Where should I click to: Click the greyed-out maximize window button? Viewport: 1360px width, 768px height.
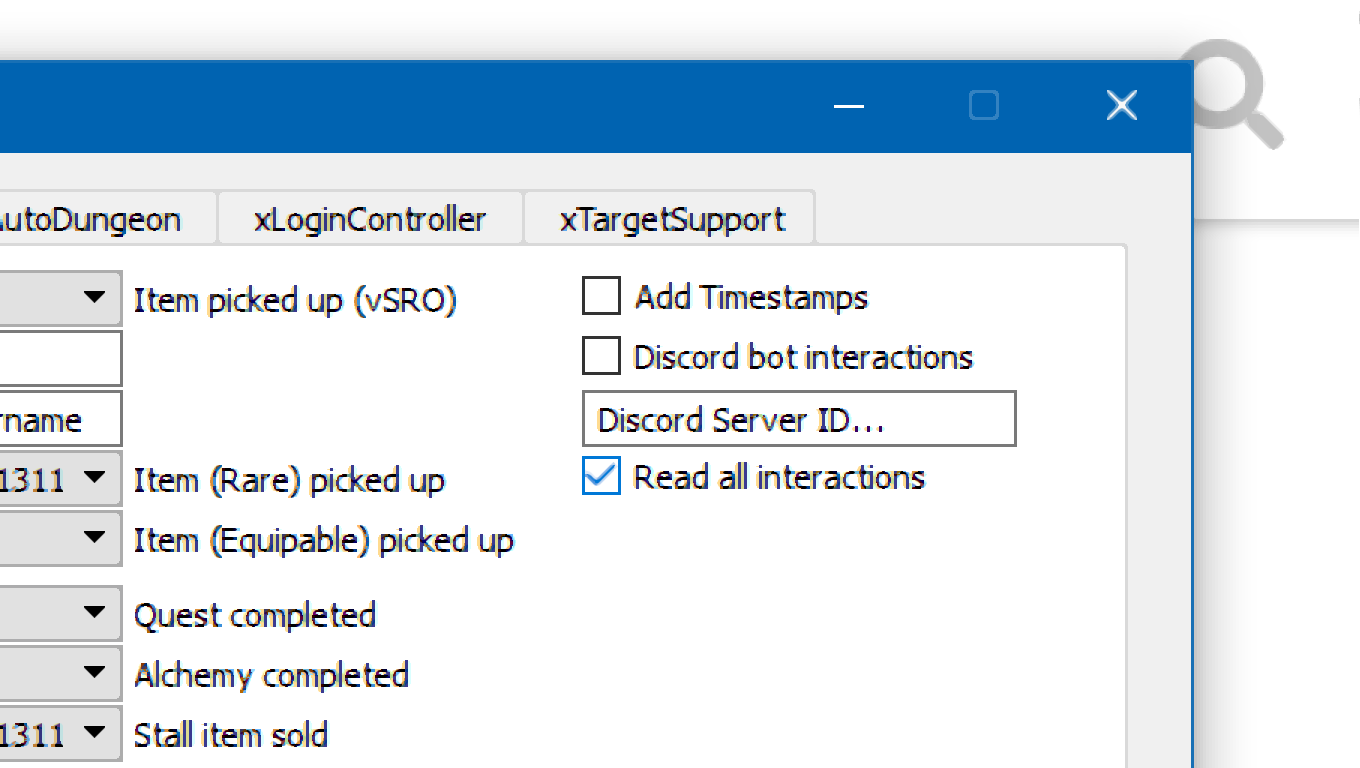984,106
